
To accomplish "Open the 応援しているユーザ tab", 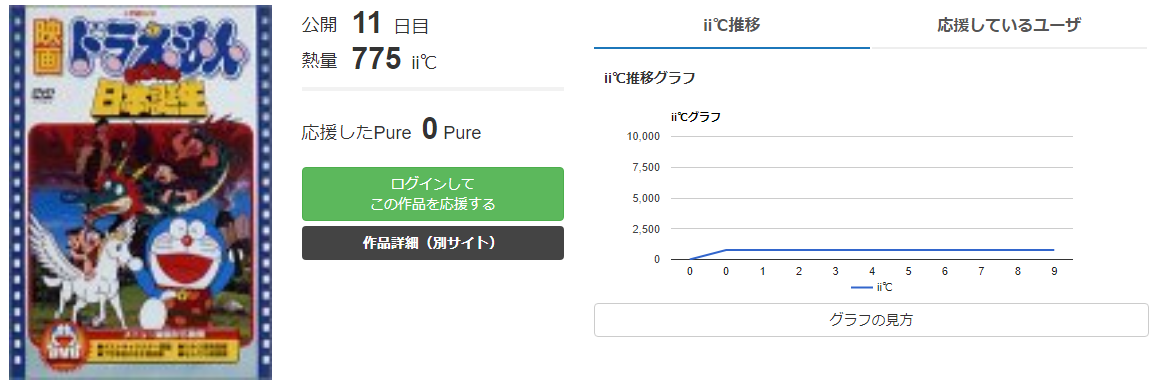I will (x=1009, y=25).
